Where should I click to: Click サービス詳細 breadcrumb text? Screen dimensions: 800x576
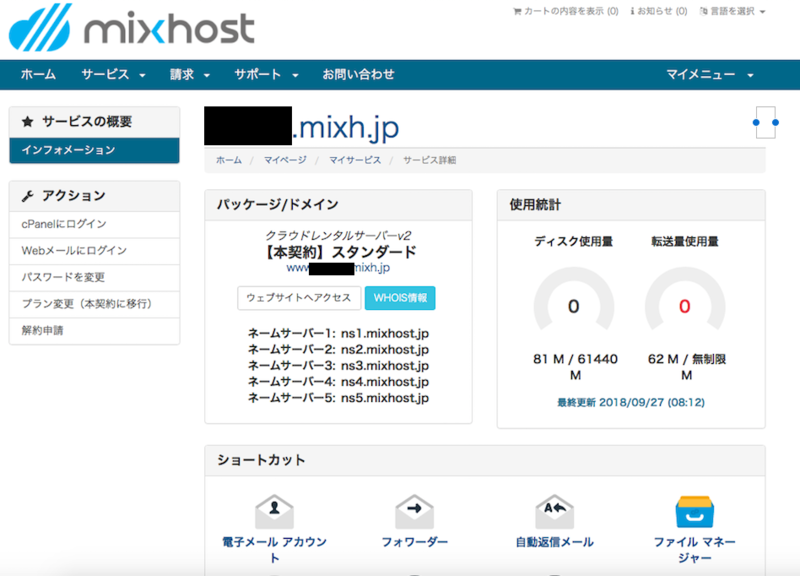coord(429,160)
